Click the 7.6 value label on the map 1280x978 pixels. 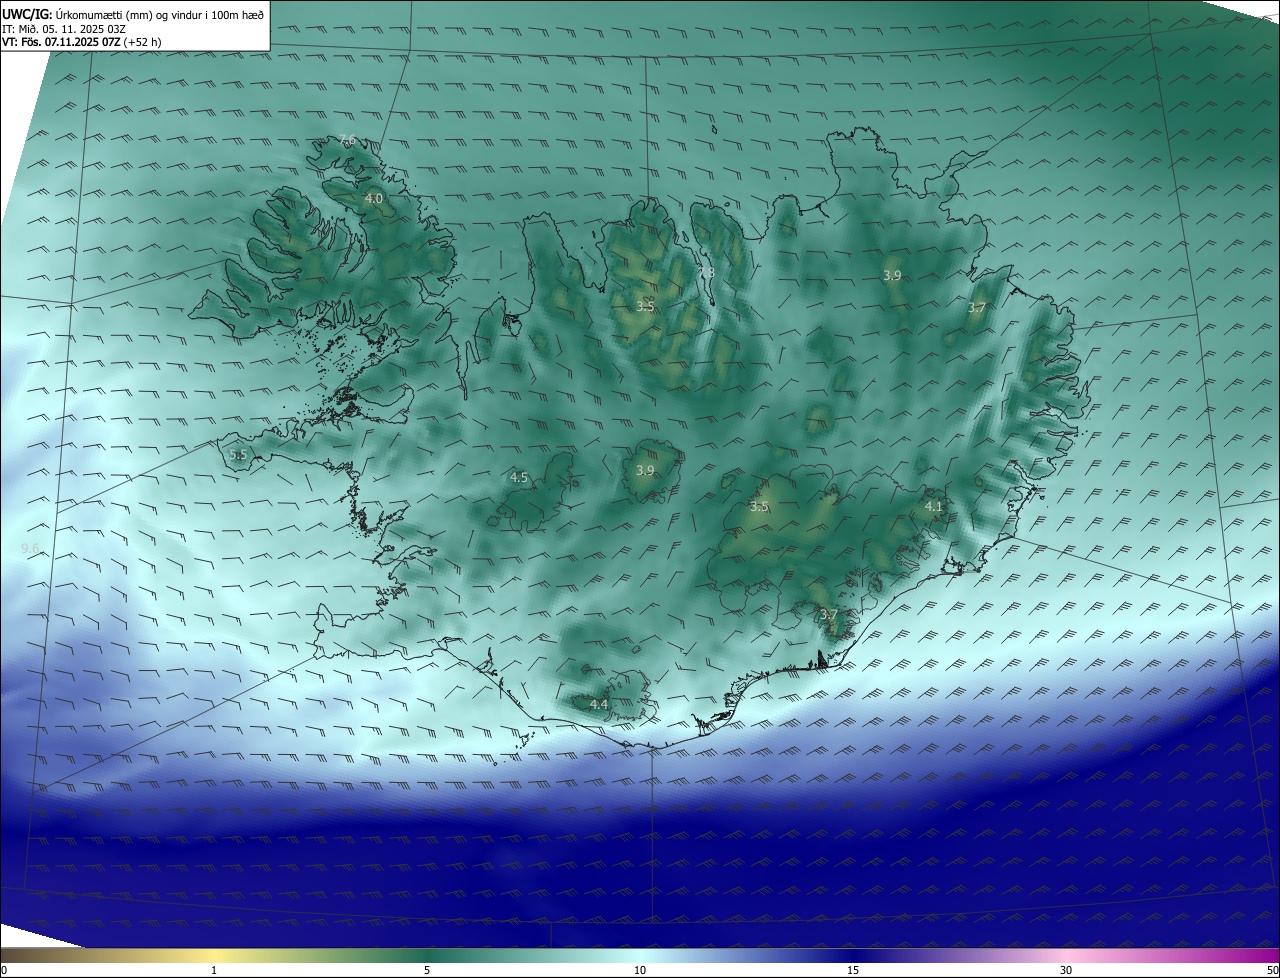point(347,140)
